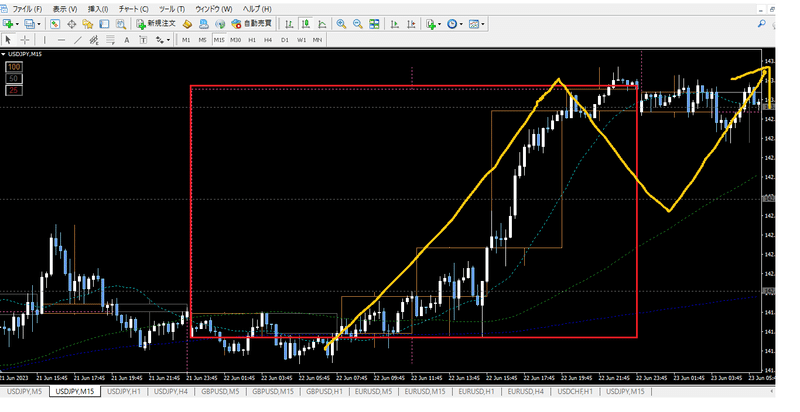This screenshot has width=800, height=412.
Task: Set timeframe to M30
Action: pyautogui.click(x=235, y=40)
